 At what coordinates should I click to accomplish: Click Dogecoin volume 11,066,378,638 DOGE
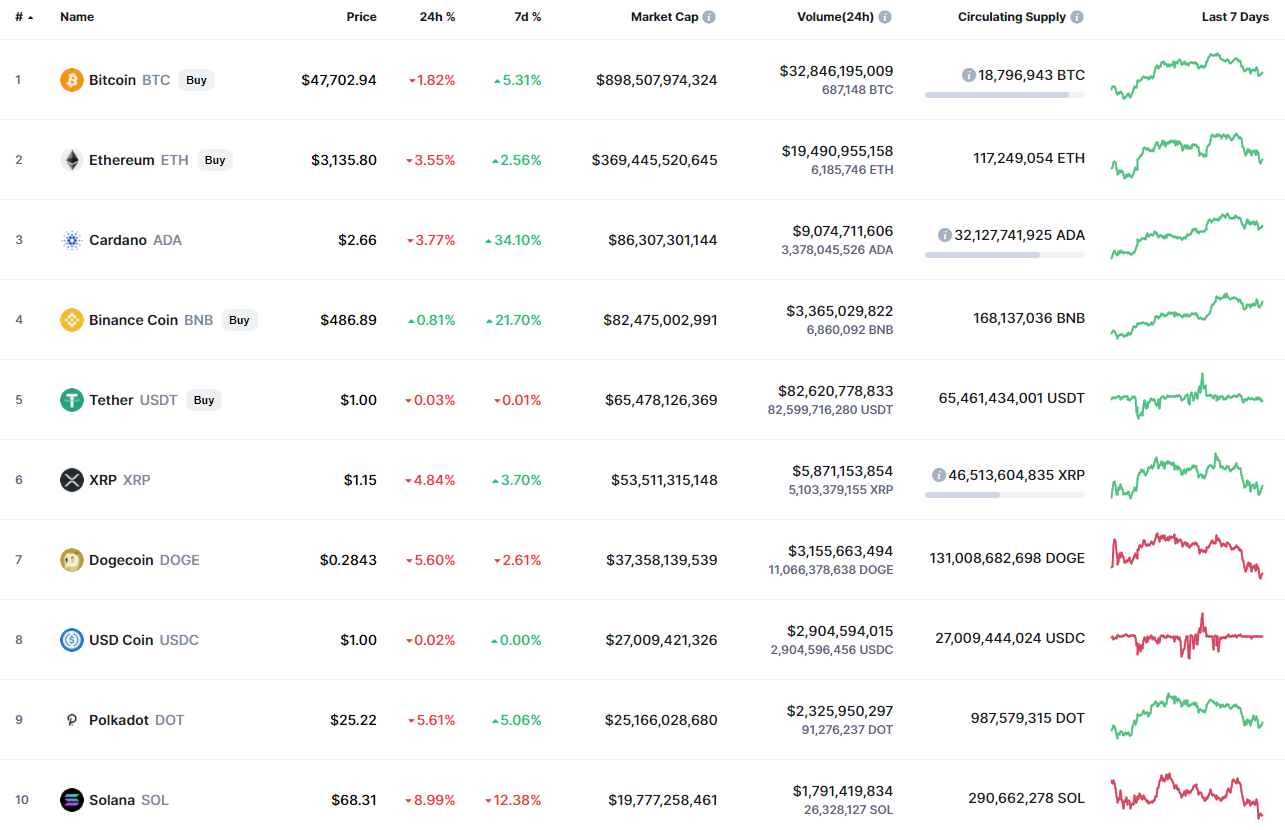[831, 570]
